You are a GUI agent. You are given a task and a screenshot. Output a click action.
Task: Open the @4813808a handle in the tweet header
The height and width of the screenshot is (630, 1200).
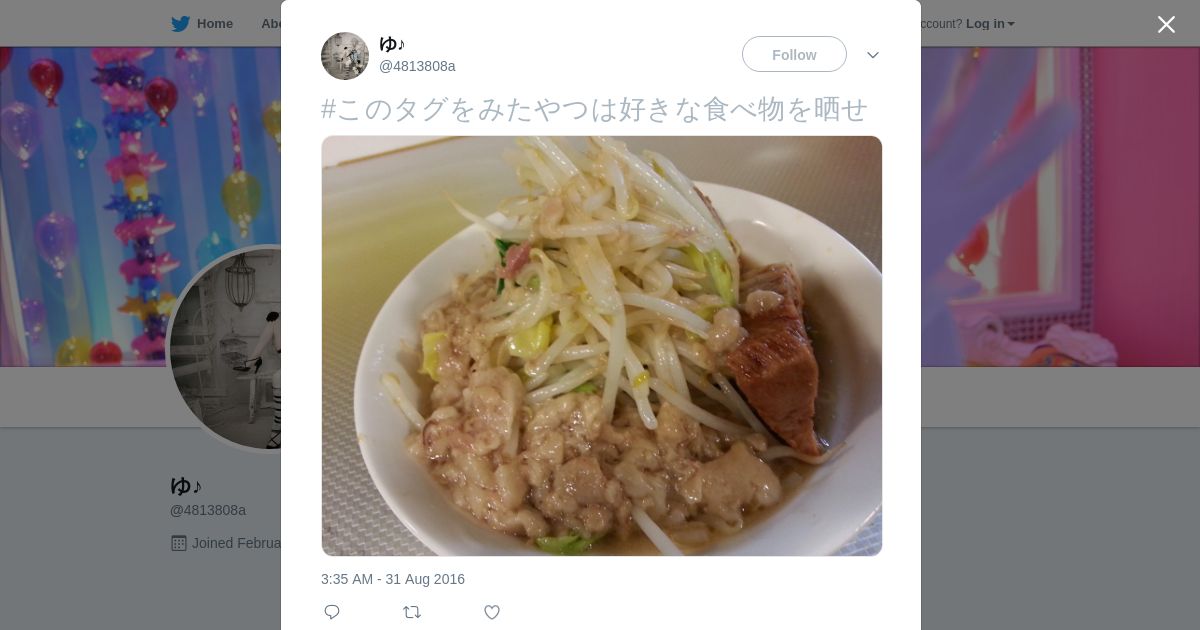pyautogui.click(x=417, y=66)
